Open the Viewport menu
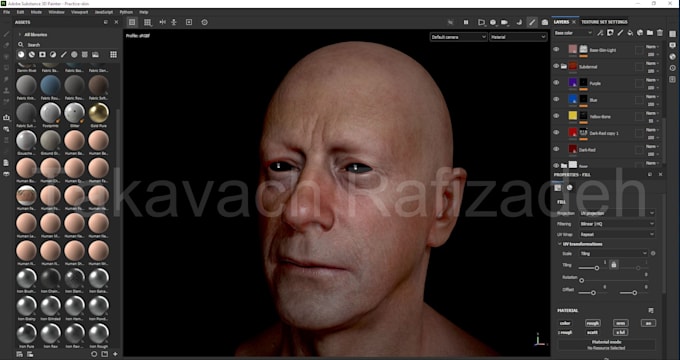Image resolution: width=680 pixels, height=360 pixels. point(79,12)
